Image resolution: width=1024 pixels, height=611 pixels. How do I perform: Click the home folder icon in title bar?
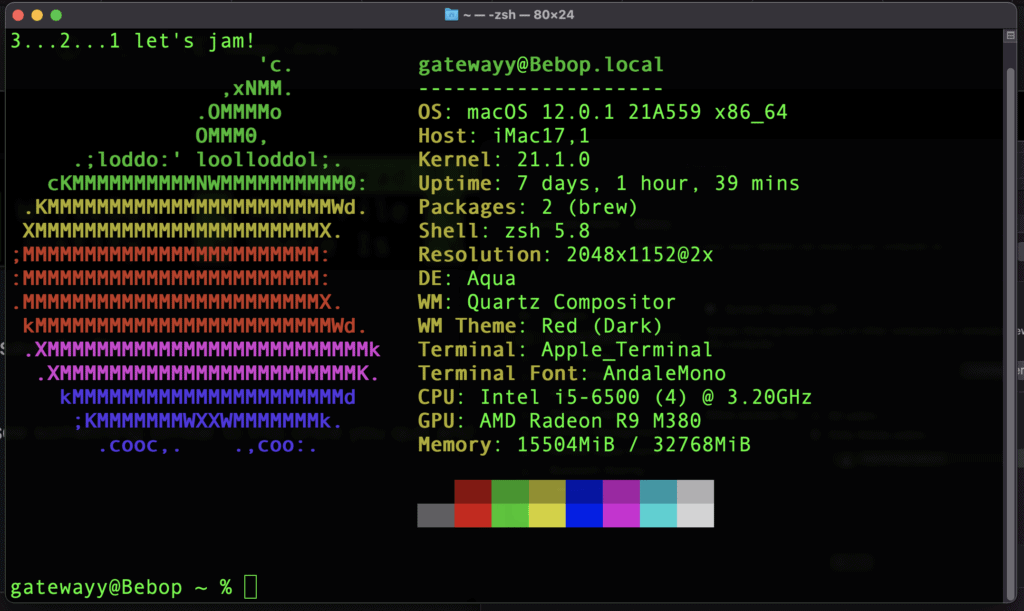(452, 15)
